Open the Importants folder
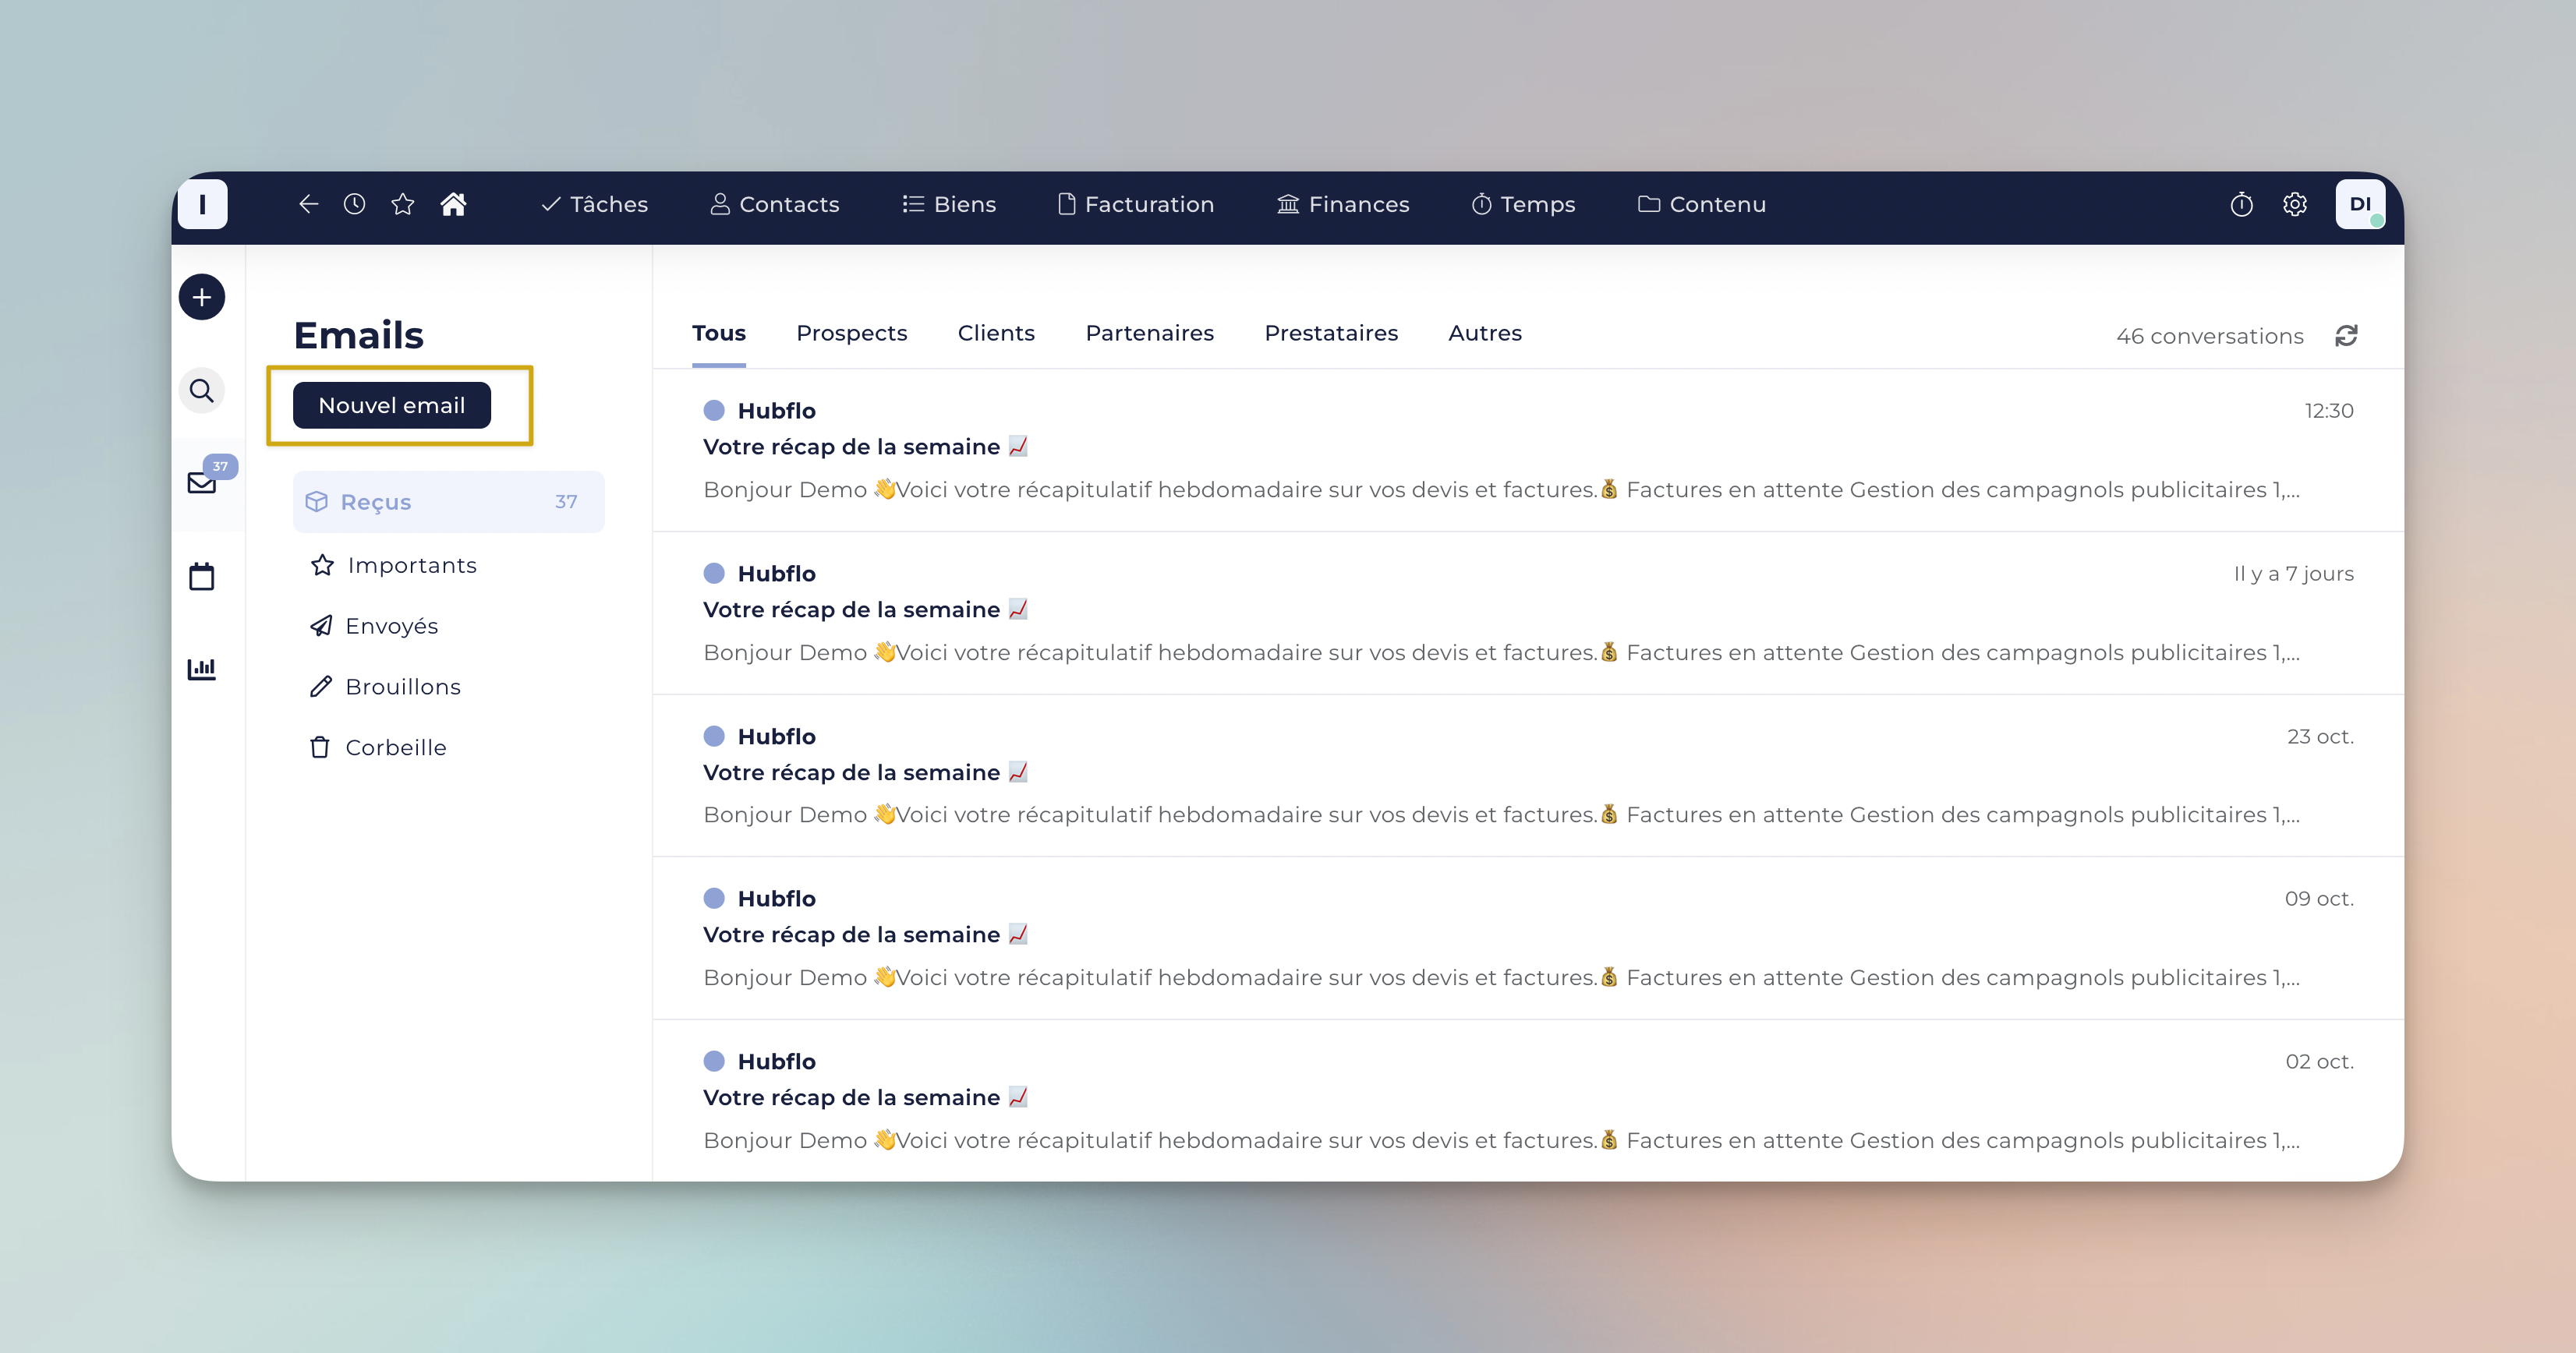Viewport: 2576px width, 1353px height. 394,565
